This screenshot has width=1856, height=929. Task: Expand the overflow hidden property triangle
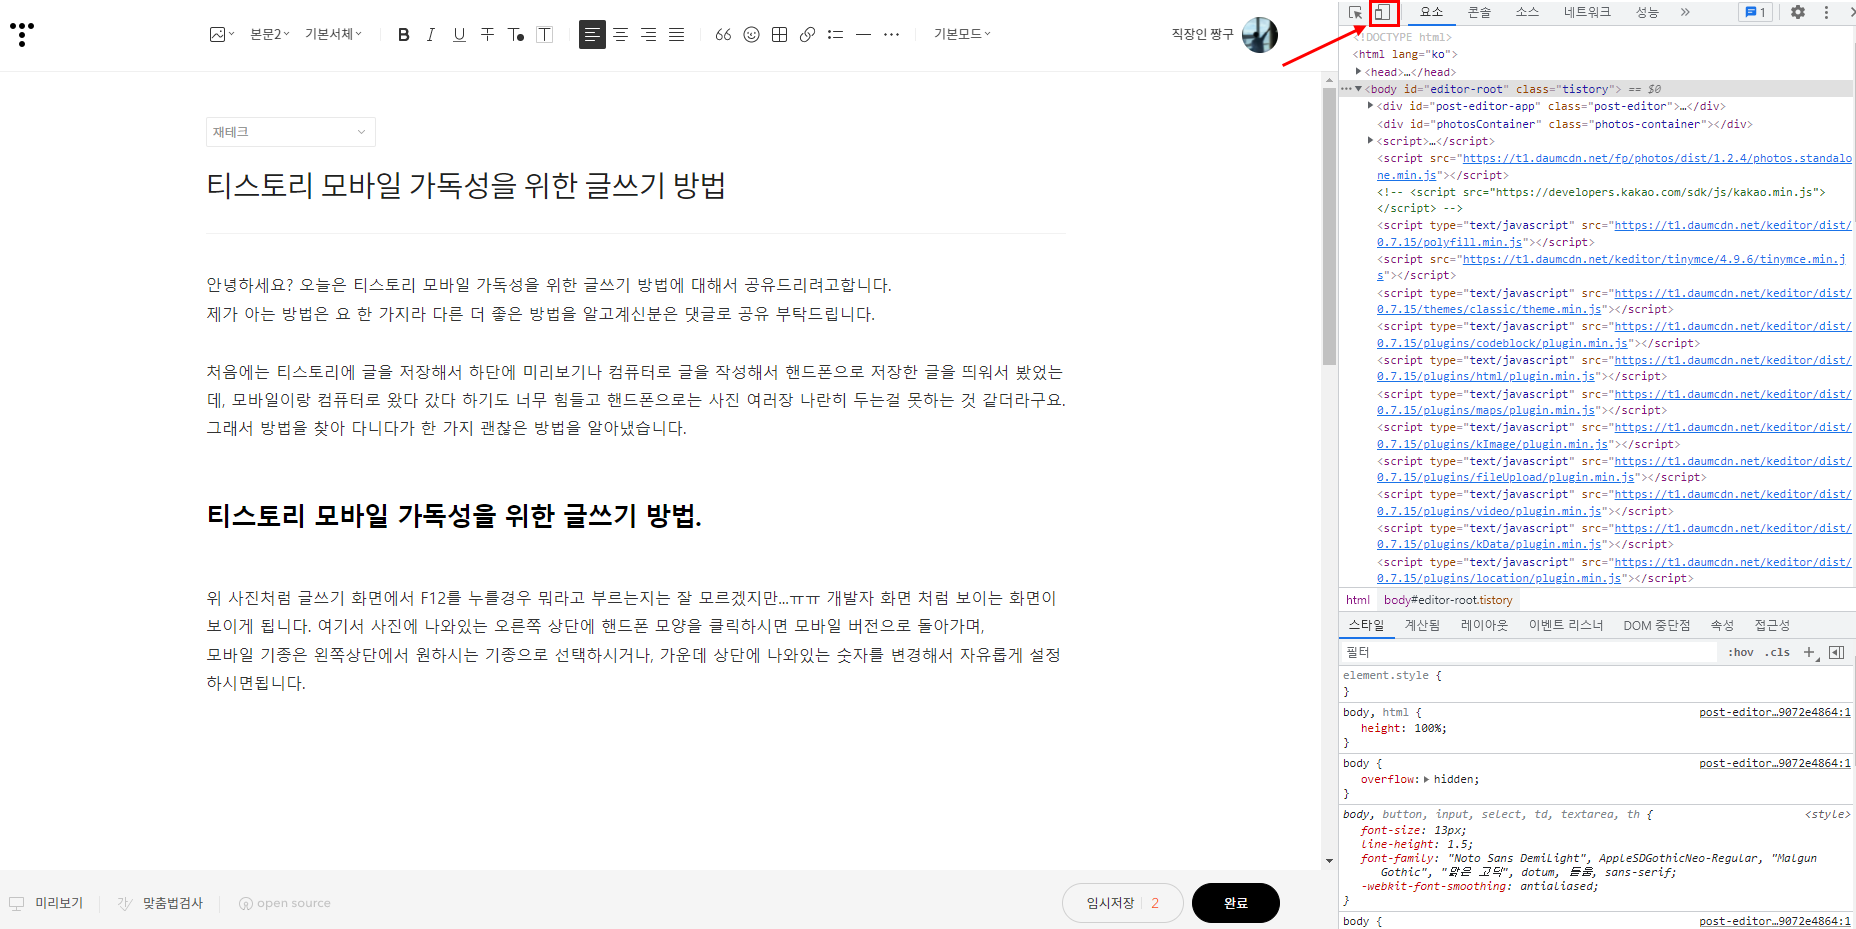click(x=1426, y=779)
